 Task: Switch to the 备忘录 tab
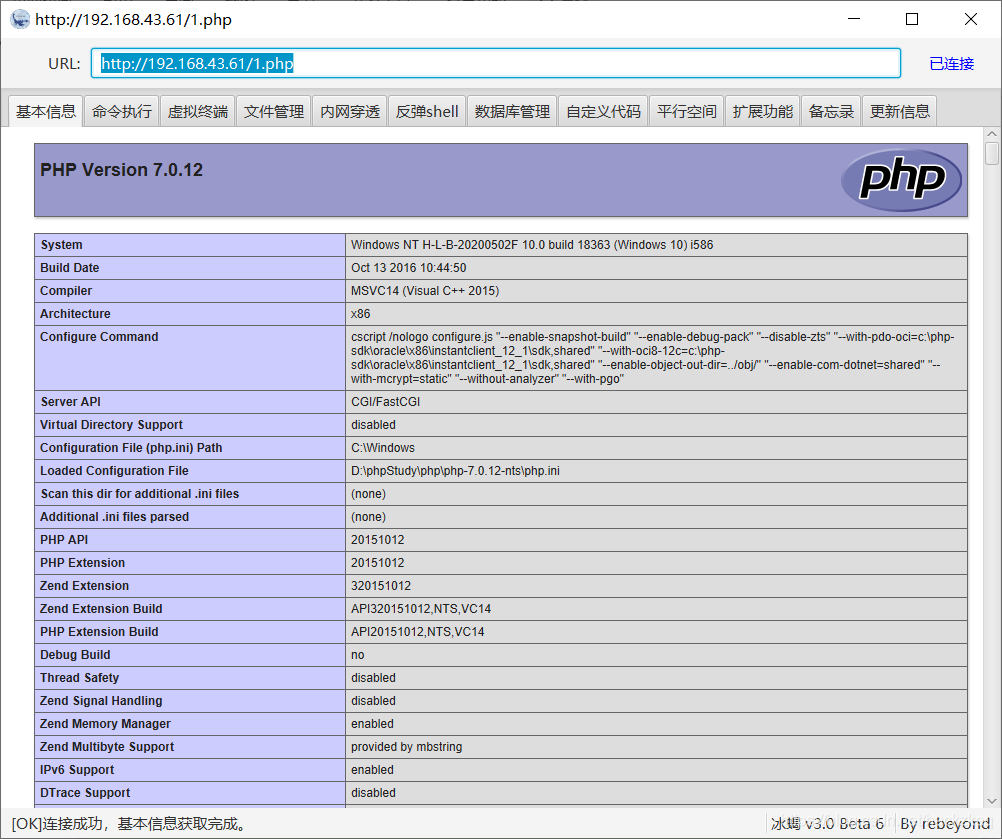[x=831, y=112]
